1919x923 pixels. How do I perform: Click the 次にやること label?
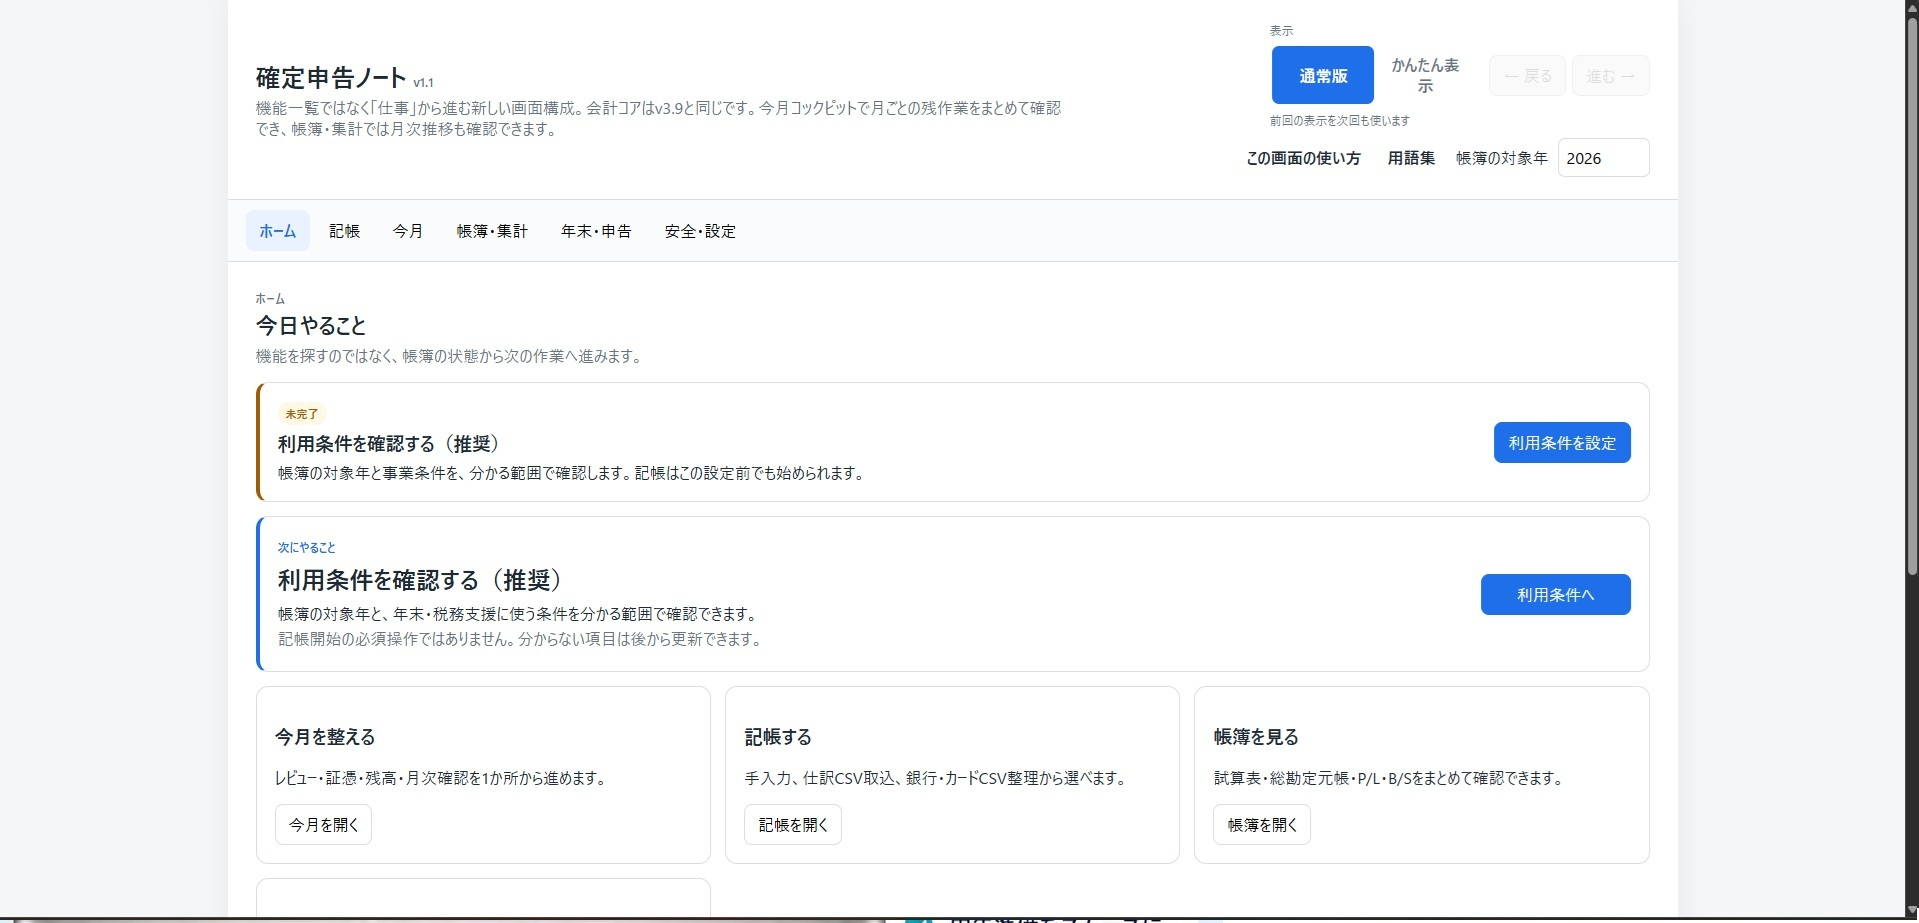[306, 548]
